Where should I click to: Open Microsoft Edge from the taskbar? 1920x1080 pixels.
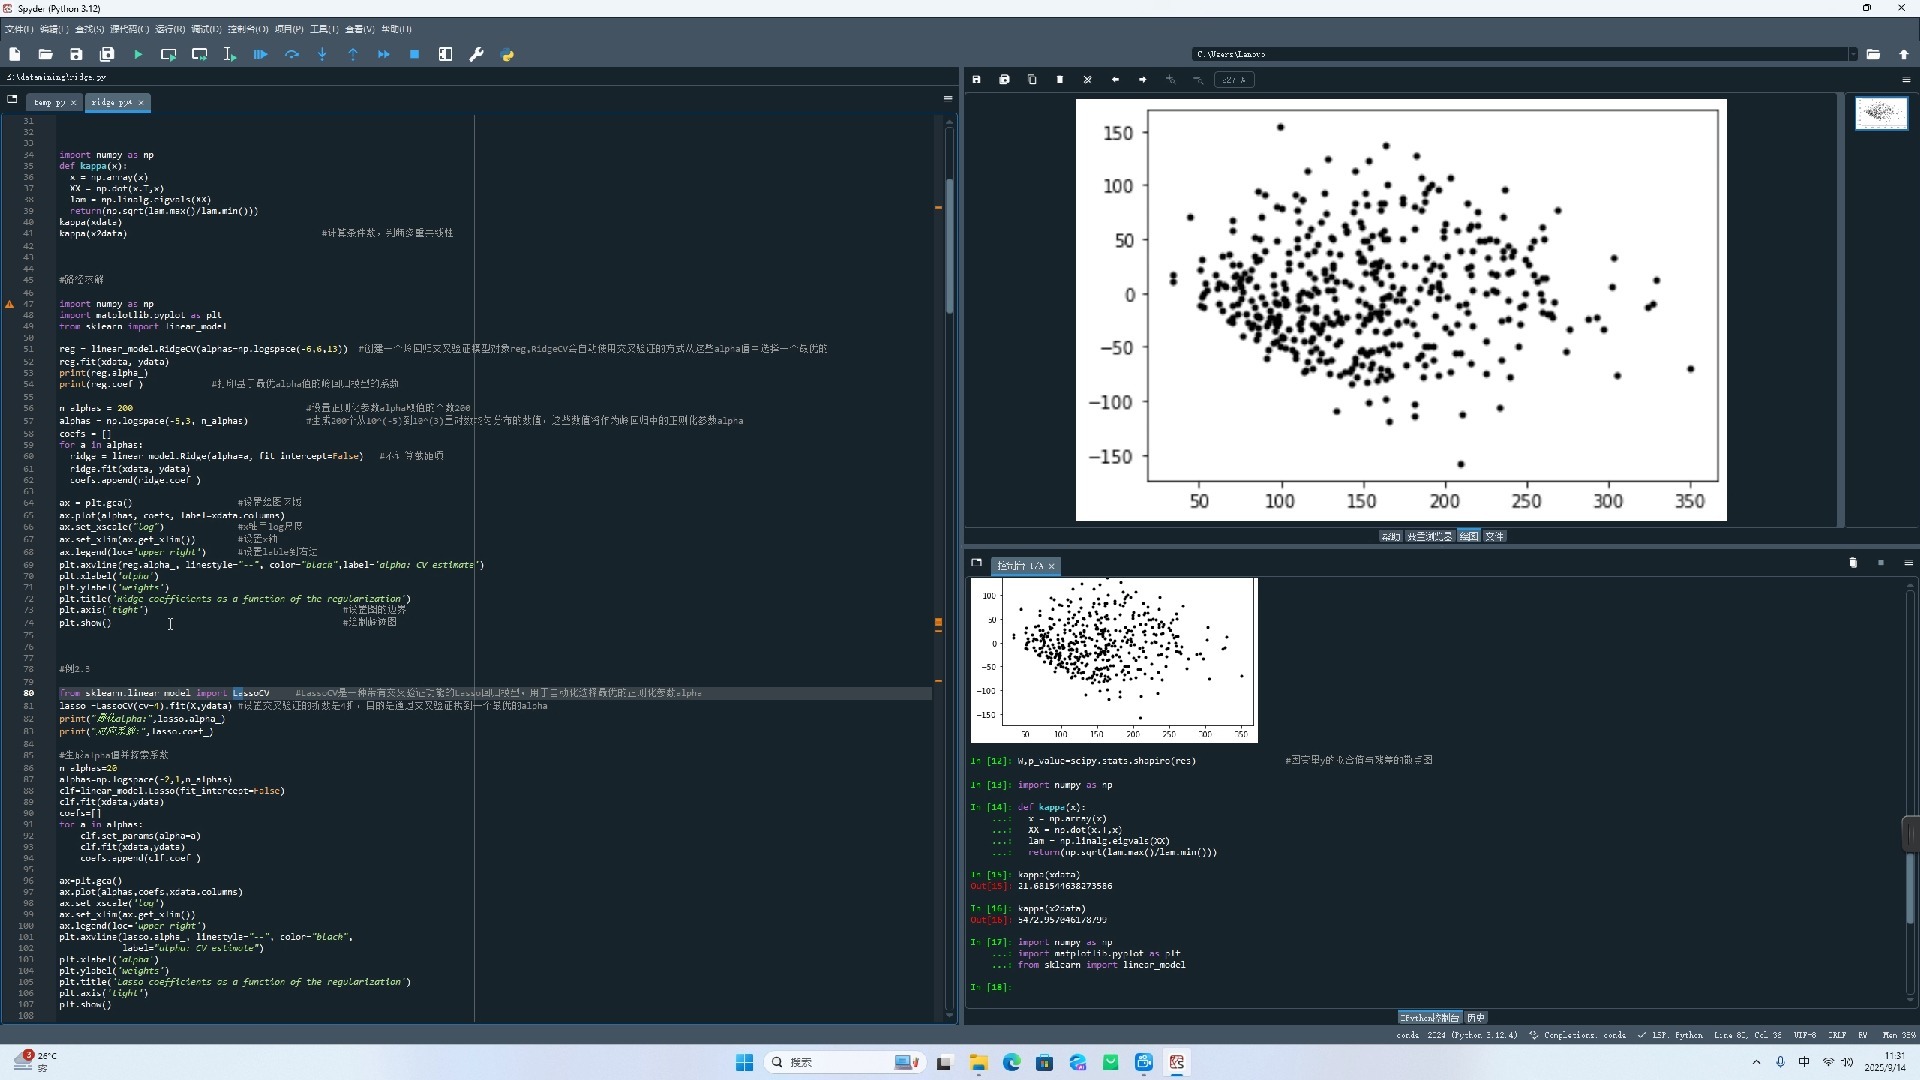(1011, 1062)
